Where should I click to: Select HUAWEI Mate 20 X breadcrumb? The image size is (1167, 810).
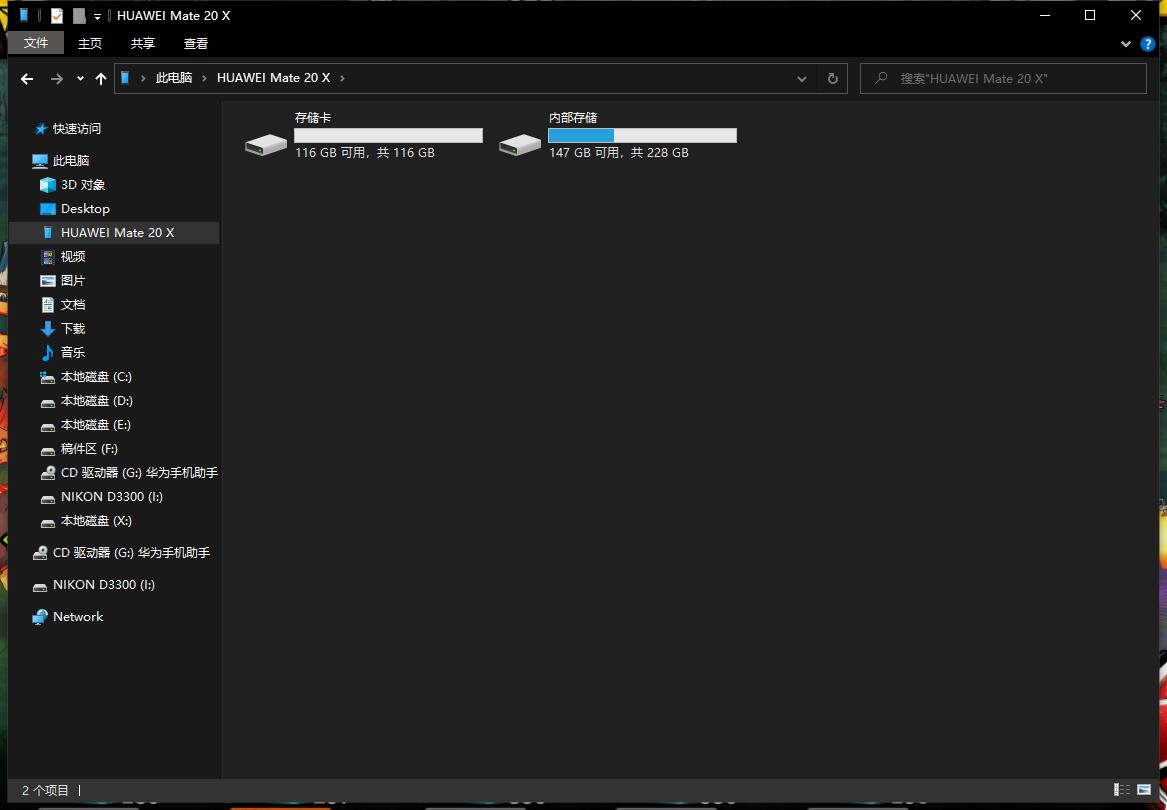point(273,78)
